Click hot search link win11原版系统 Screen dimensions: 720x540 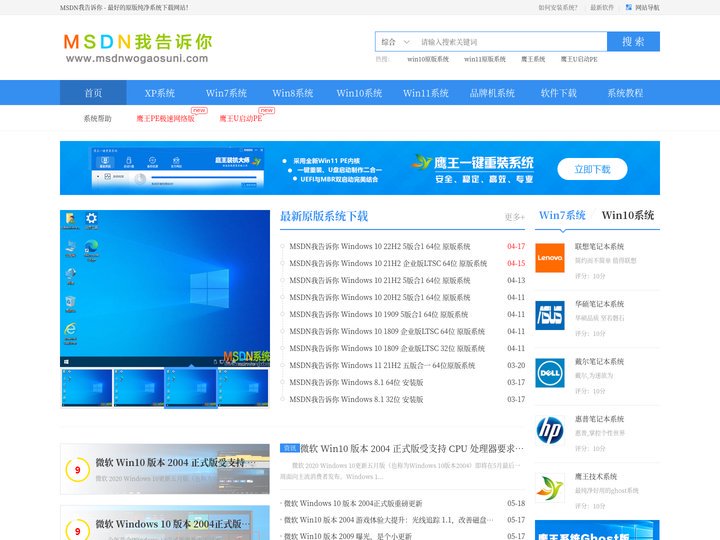point(485,59)
